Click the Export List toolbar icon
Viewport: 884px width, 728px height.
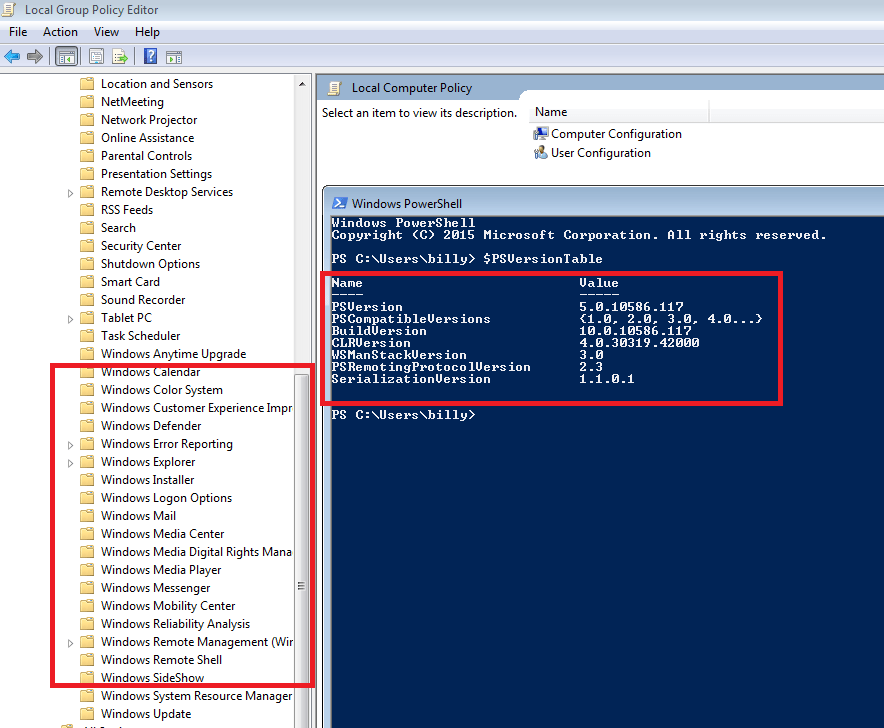121,56
